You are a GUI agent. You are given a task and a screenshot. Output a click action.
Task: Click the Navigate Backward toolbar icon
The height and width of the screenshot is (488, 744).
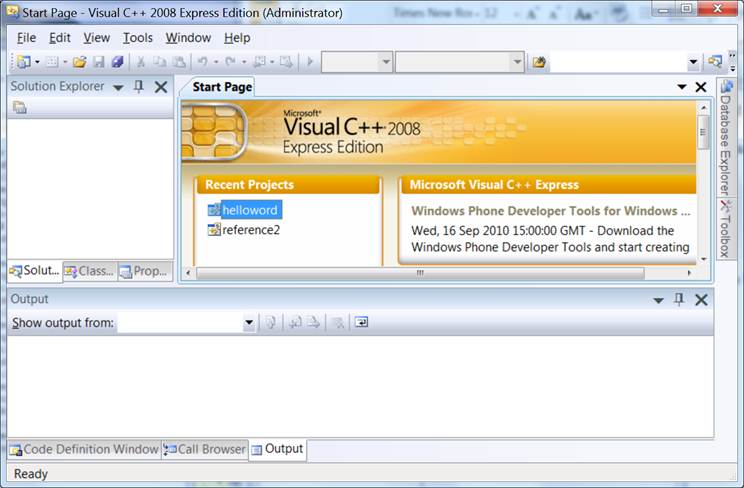[260, 62]
